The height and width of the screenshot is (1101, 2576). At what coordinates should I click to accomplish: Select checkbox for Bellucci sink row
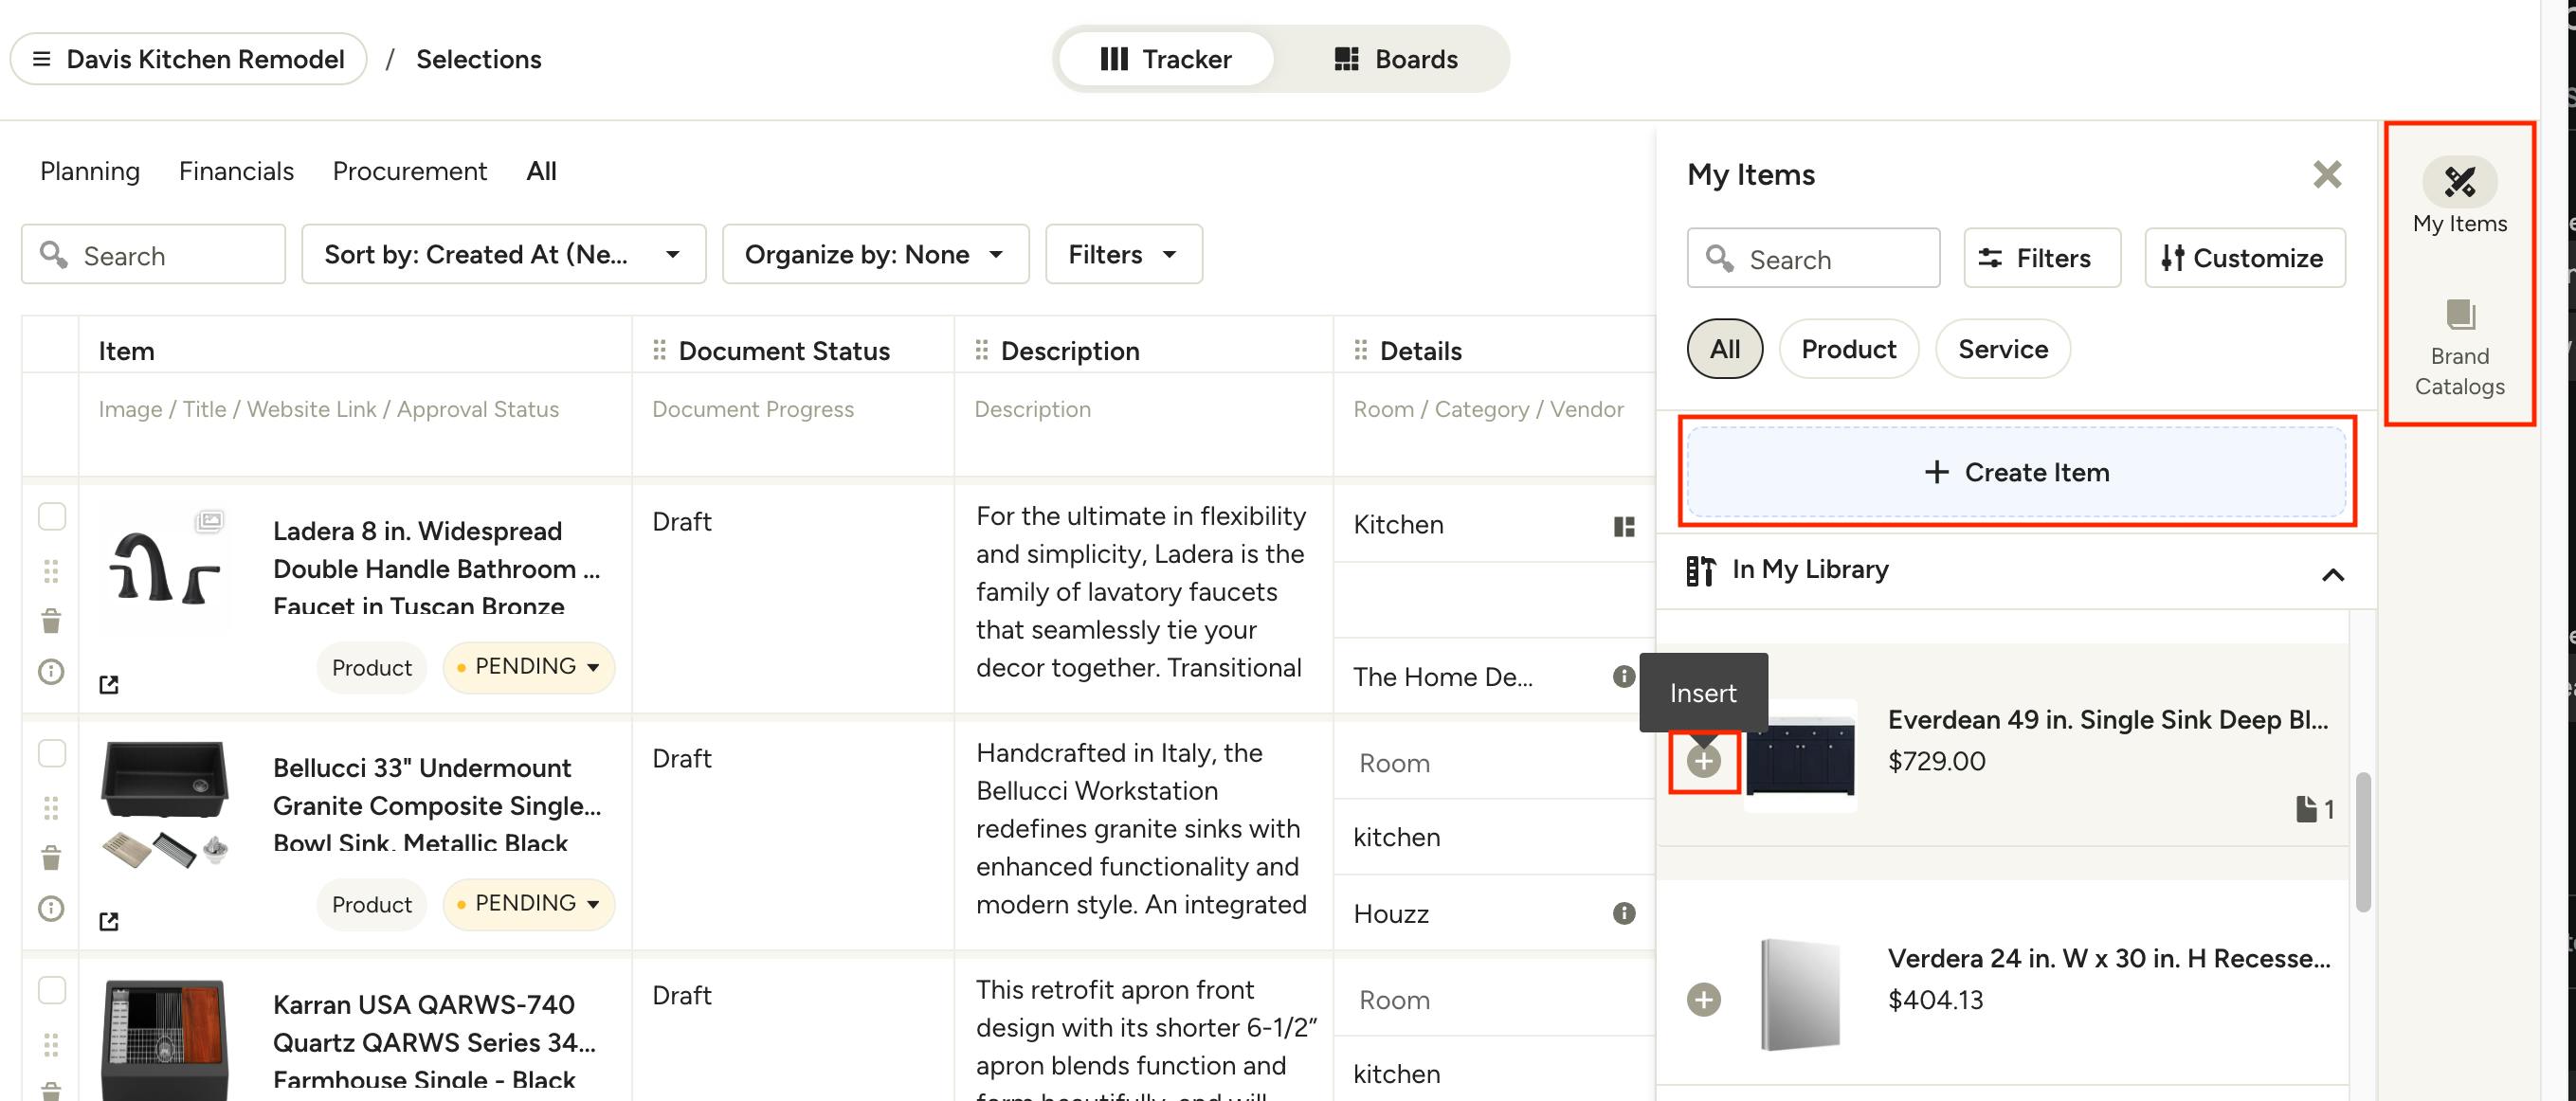[x=52, y=753]
